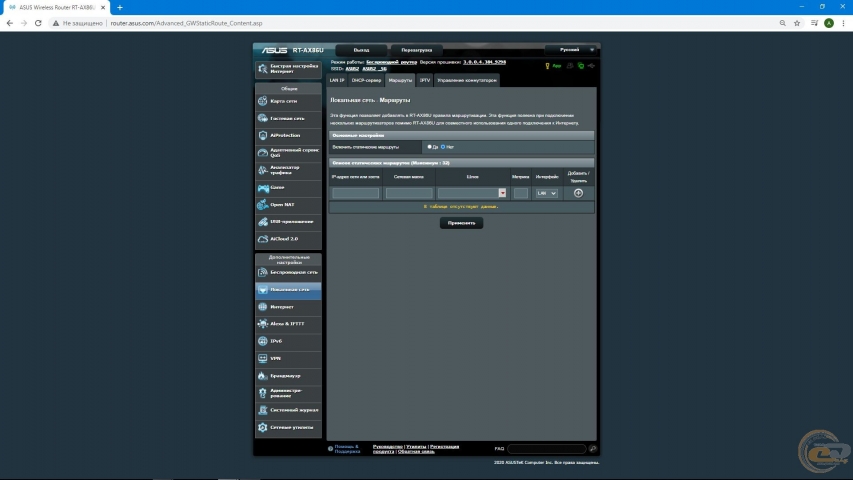
Task: Open AiCloud 2.0 cloud icon
Action: coord(263,239)
